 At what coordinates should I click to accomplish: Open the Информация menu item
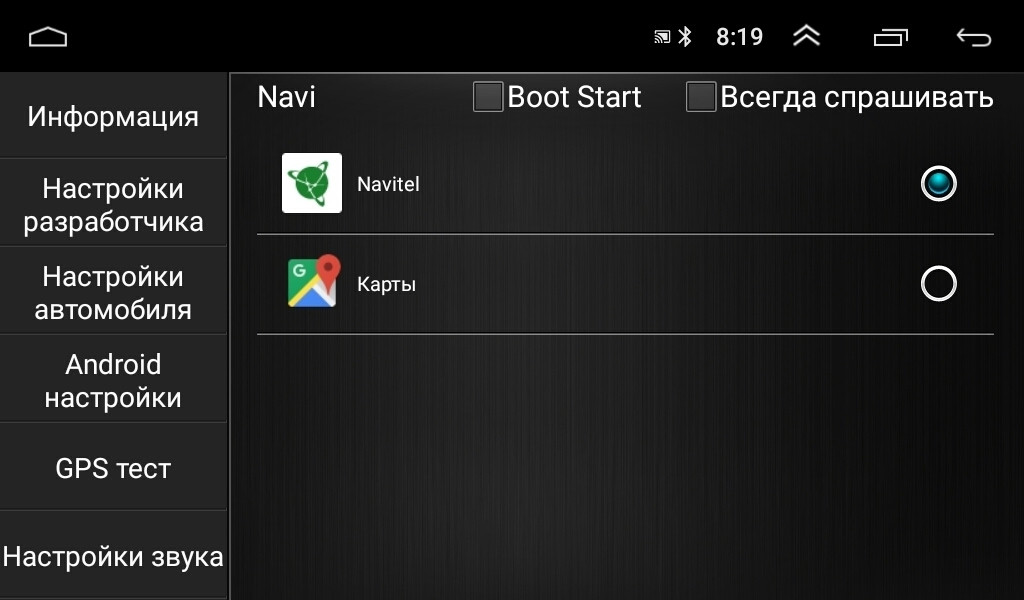coord(113,116)
